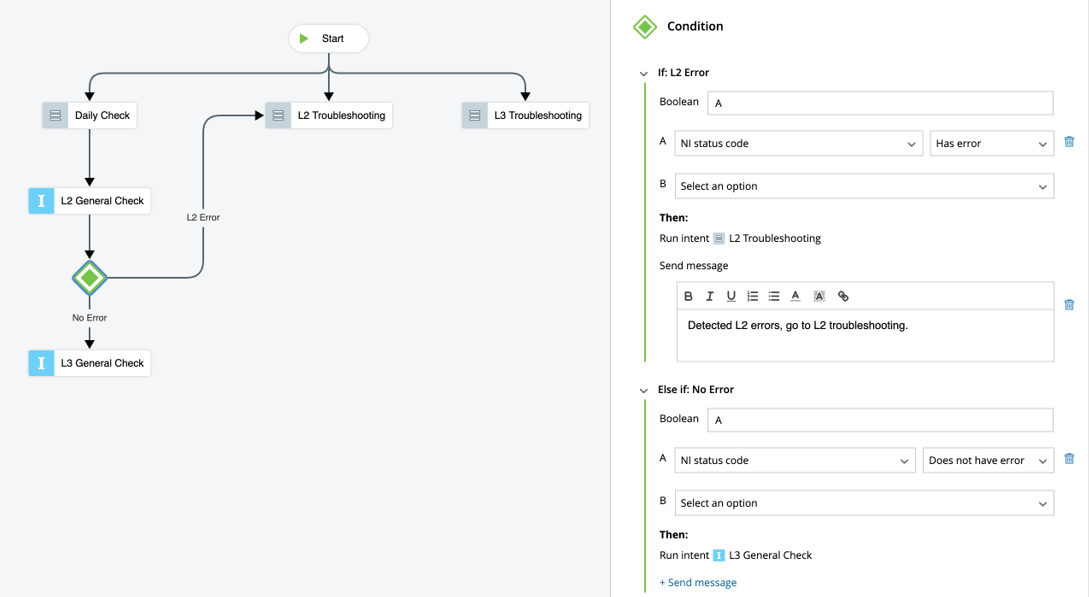The width and height of the screenshot is (1089, 597).
Task: Delete the L2 Error send message block
Action: (1069, 305)
